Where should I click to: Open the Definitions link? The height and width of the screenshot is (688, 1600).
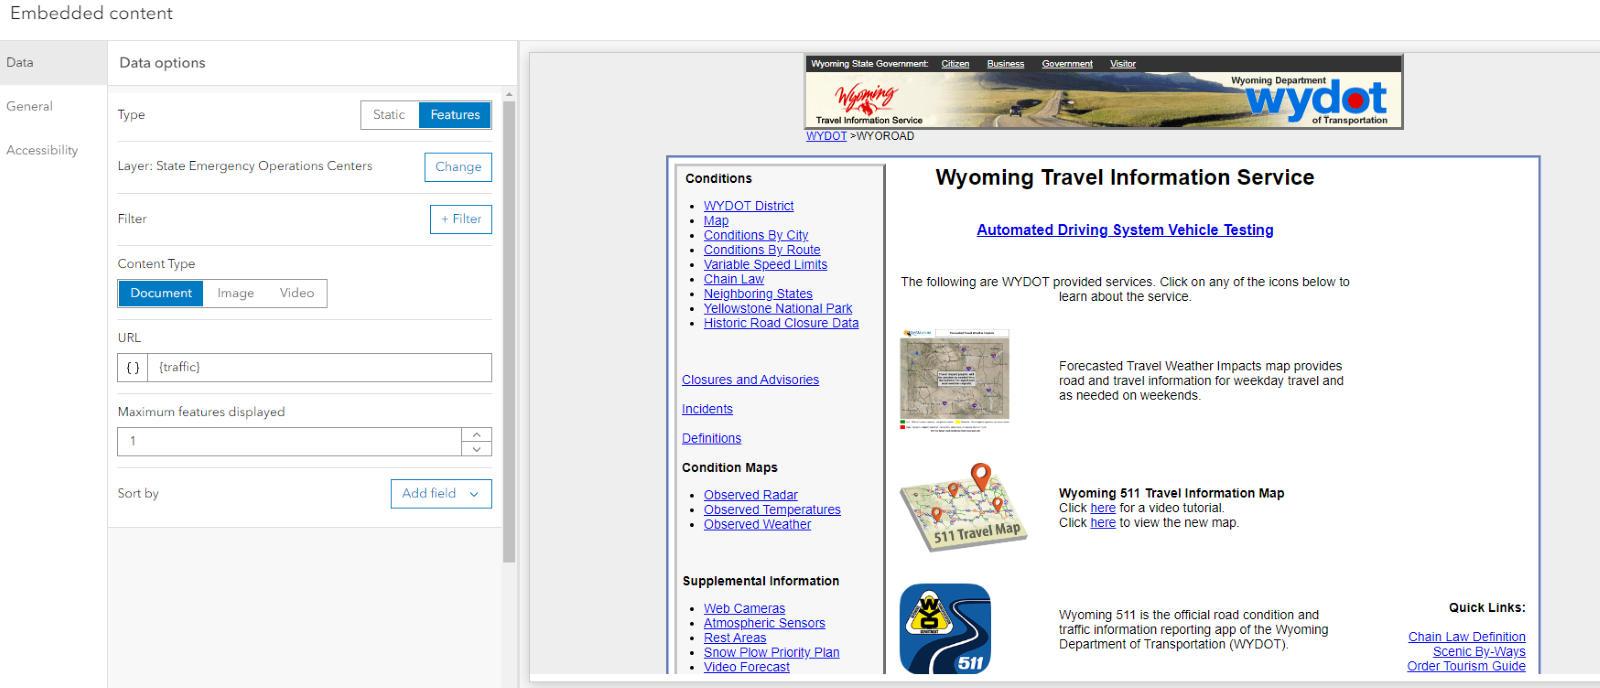pos(711,438)
